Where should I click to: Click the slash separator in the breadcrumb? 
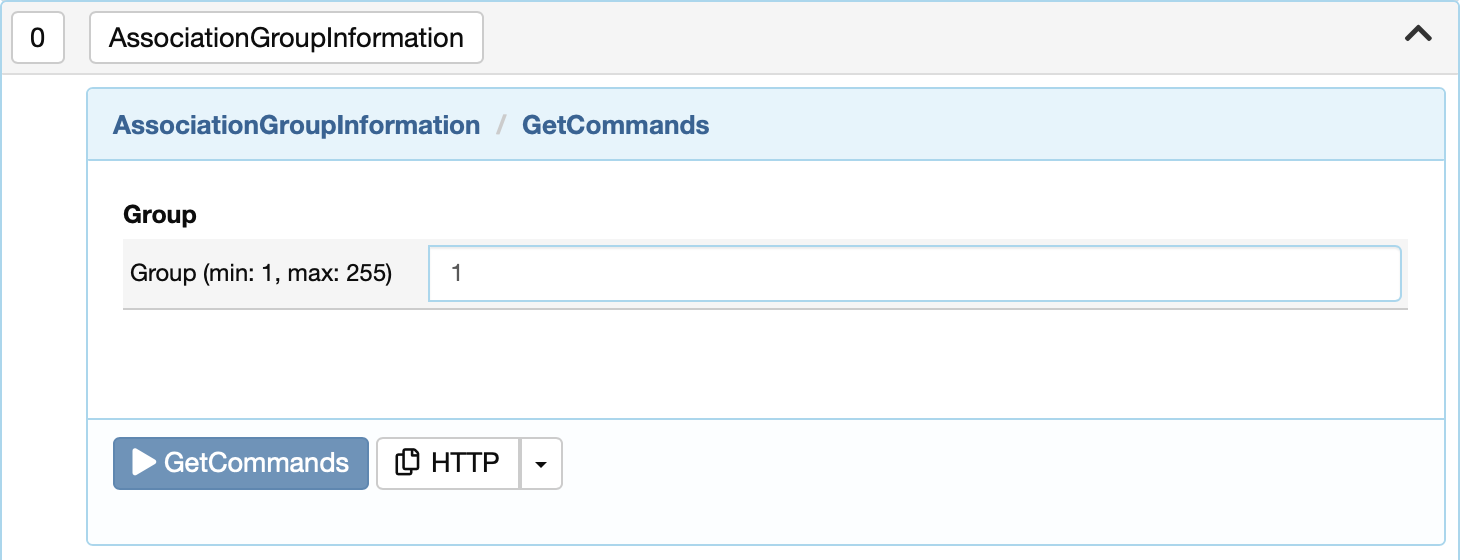[x=501, y=125]
